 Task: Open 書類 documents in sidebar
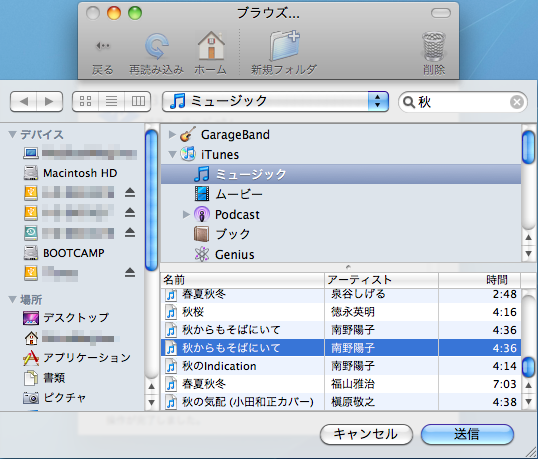(45, 378)
